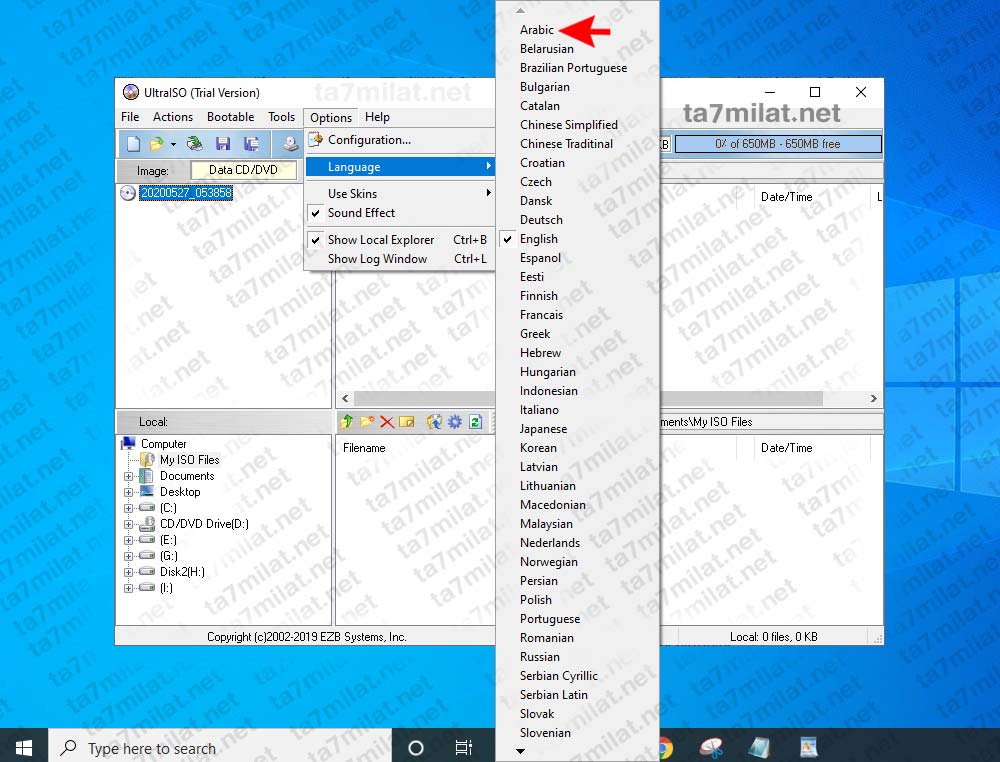Click the red Delete X icon
The height and width of the screenshot is (762, 1000).
(x=386, y=421)
